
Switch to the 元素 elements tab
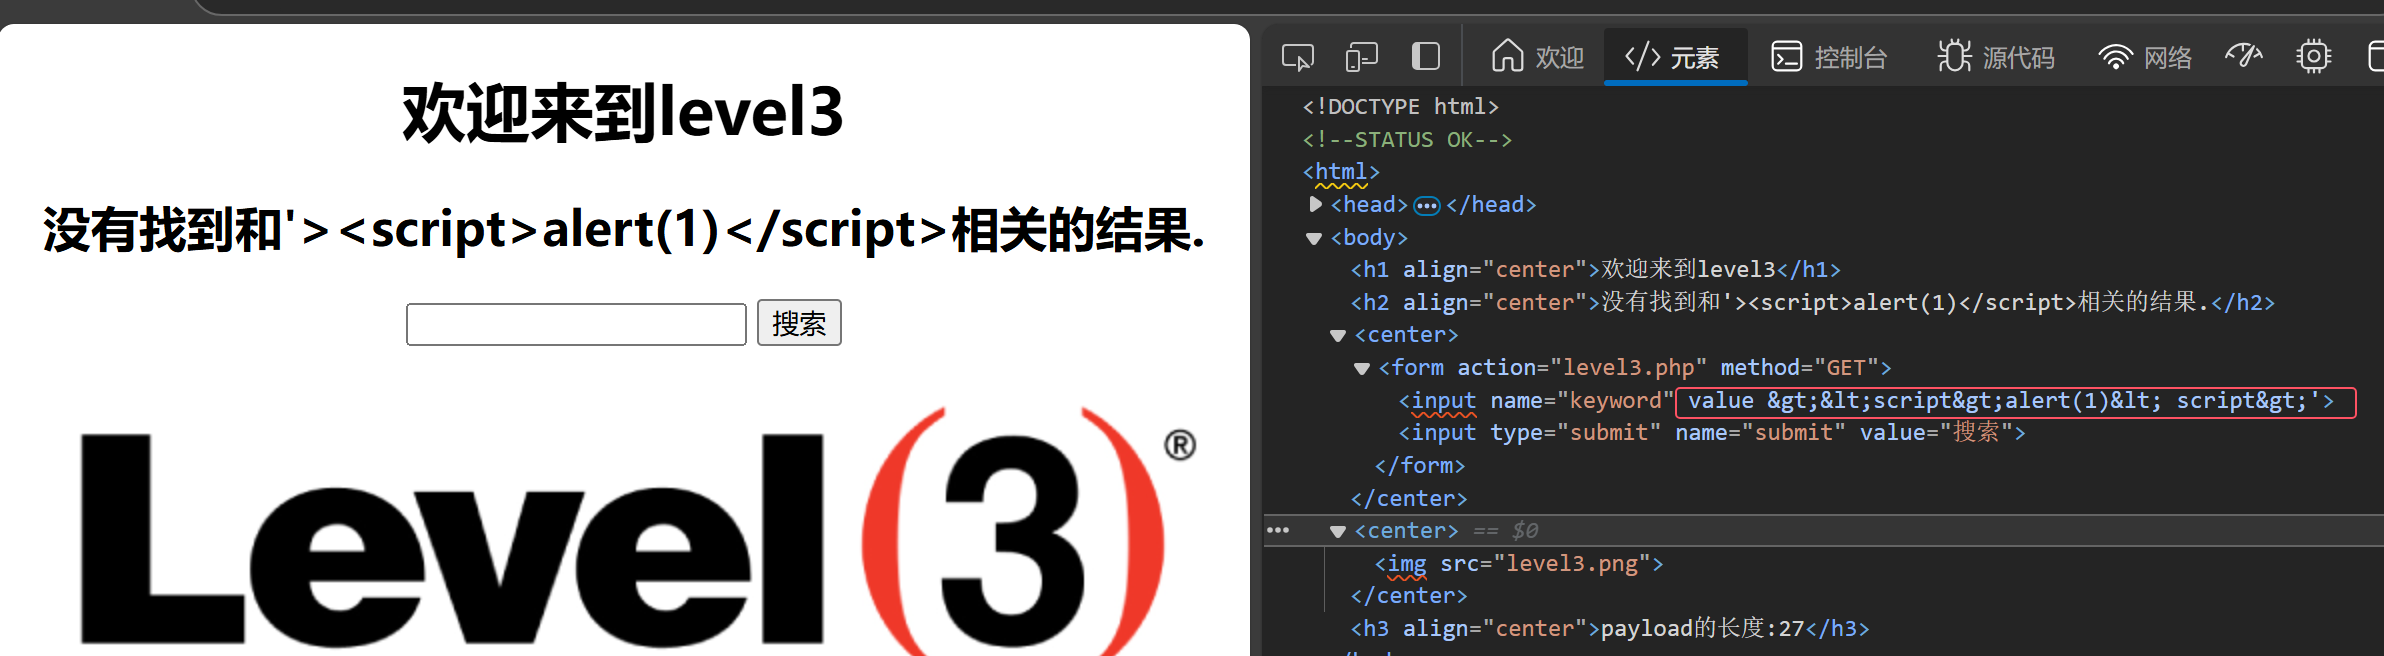click(x=1675, y=57)
